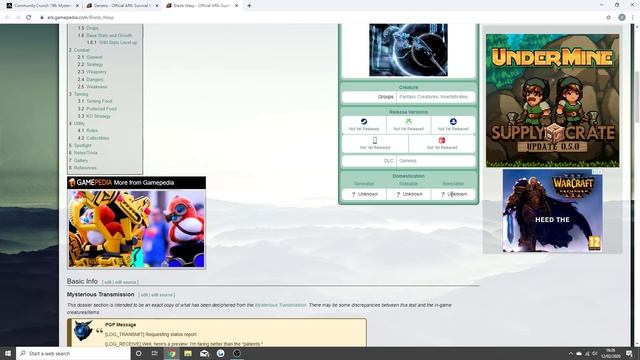Switch to the Community Crunch browser tab
The width and height of the screenshot is (640, 360).
[41, 6]
